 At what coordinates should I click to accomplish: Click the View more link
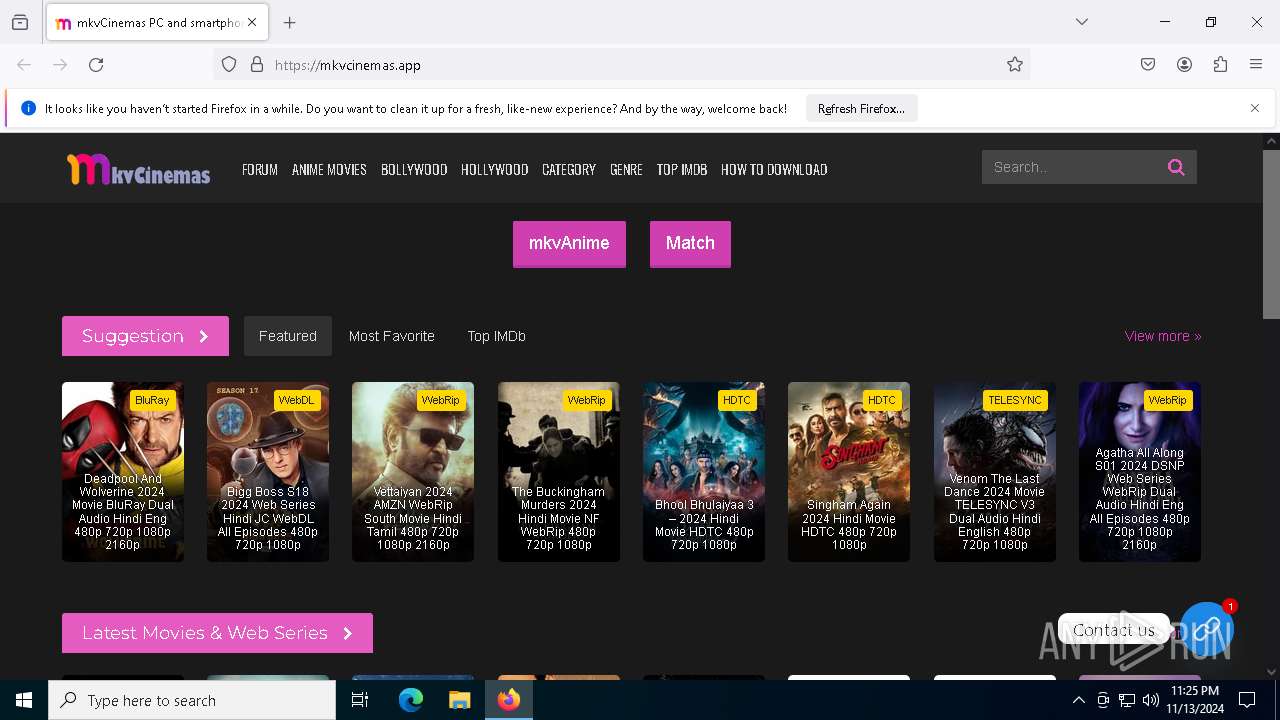pos(1163,336)
